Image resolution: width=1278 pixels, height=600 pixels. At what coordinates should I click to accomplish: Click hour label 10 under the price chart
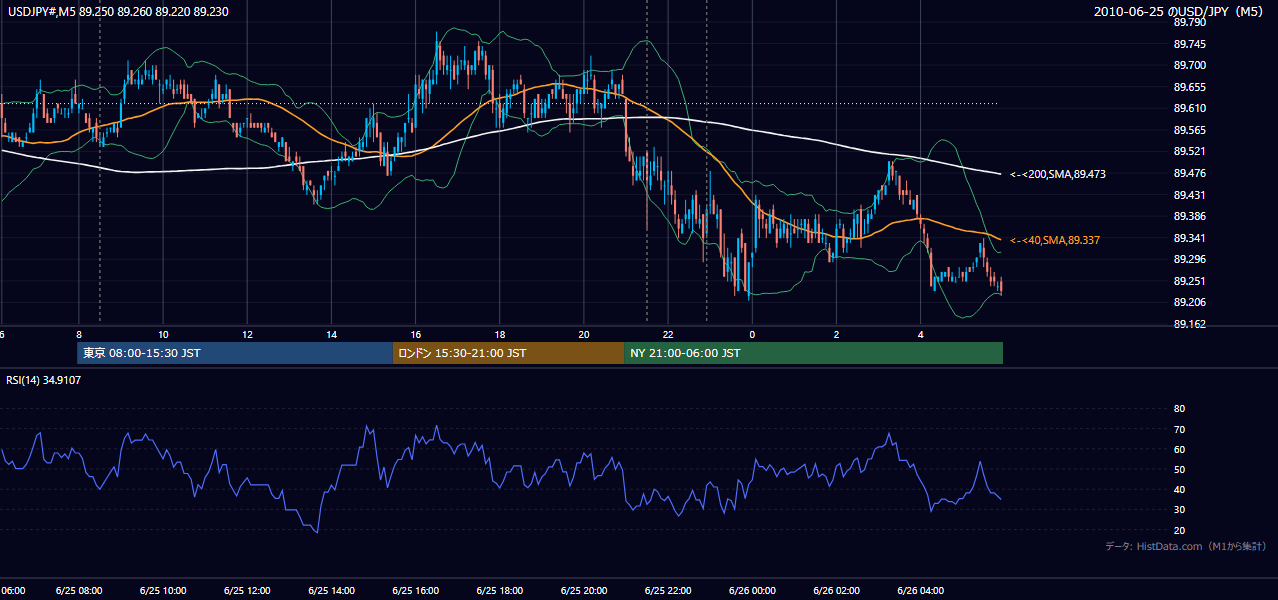[162, 334]
